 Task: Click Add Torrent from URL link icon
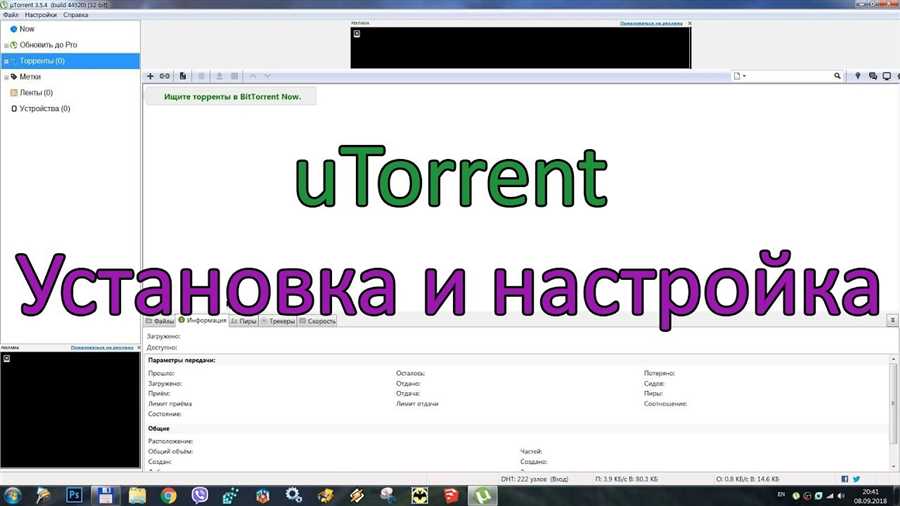coord(165,76)
